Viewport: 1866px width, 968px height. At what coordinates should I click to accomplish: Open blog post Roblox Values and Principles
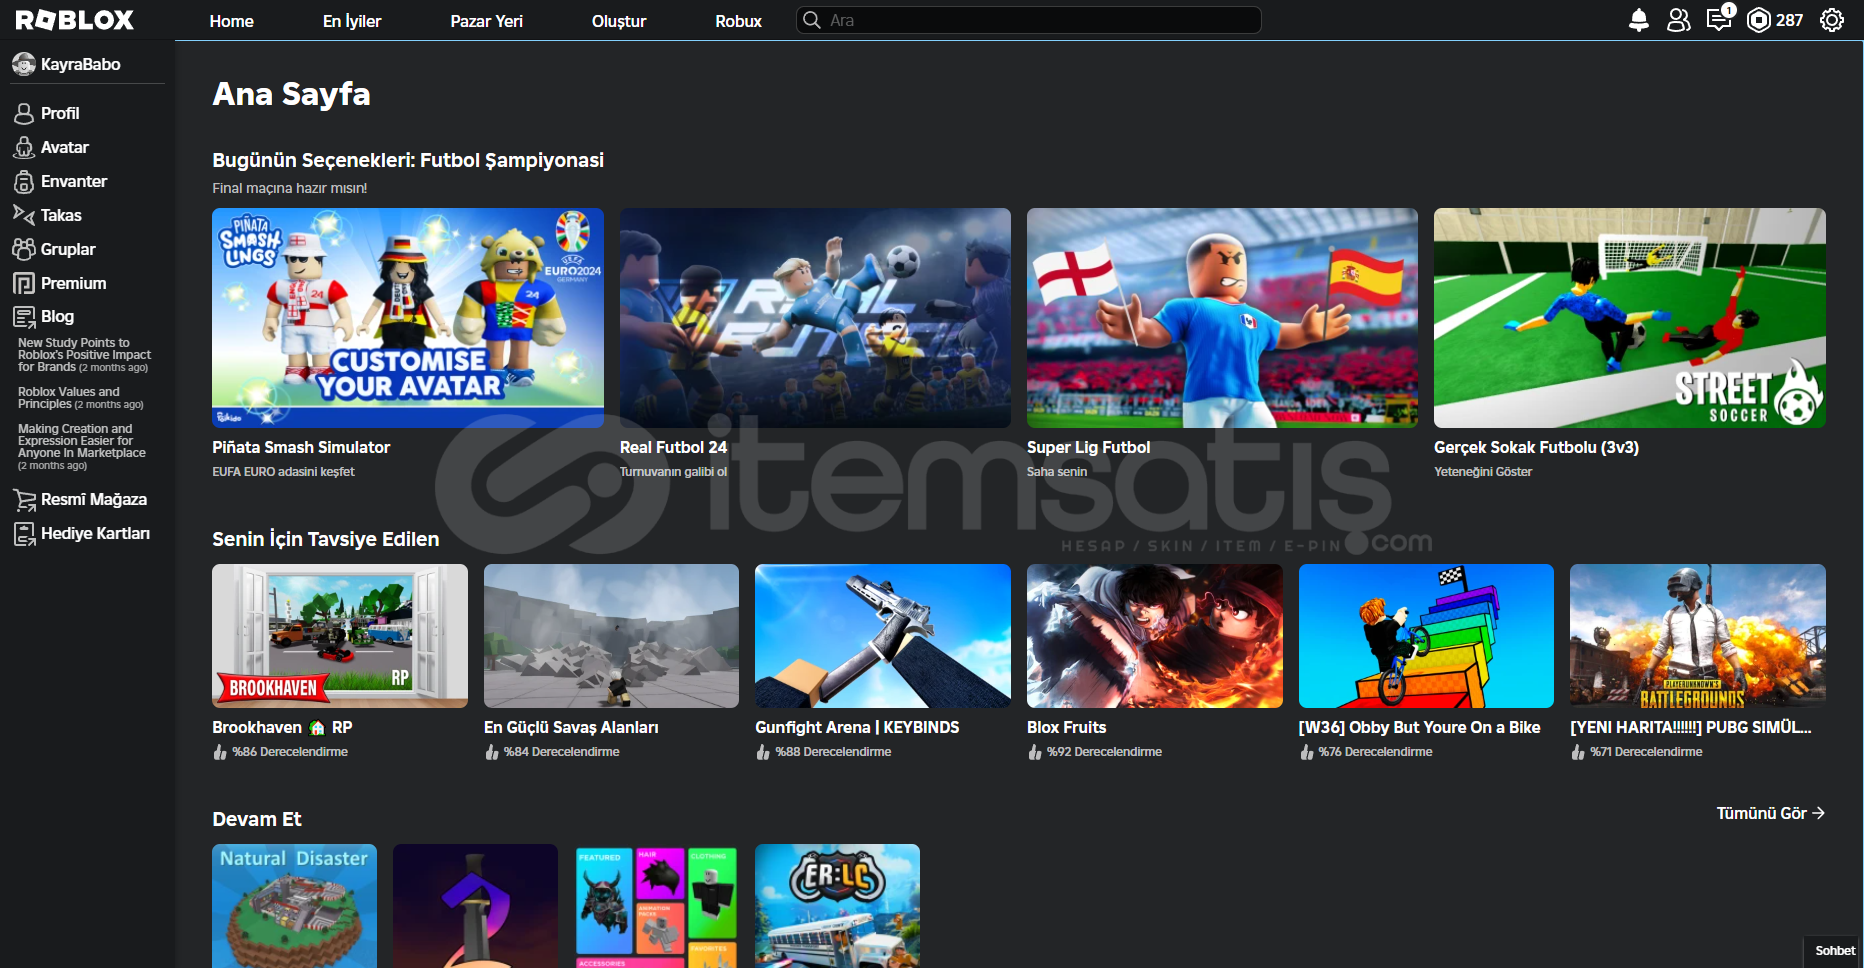81,398
